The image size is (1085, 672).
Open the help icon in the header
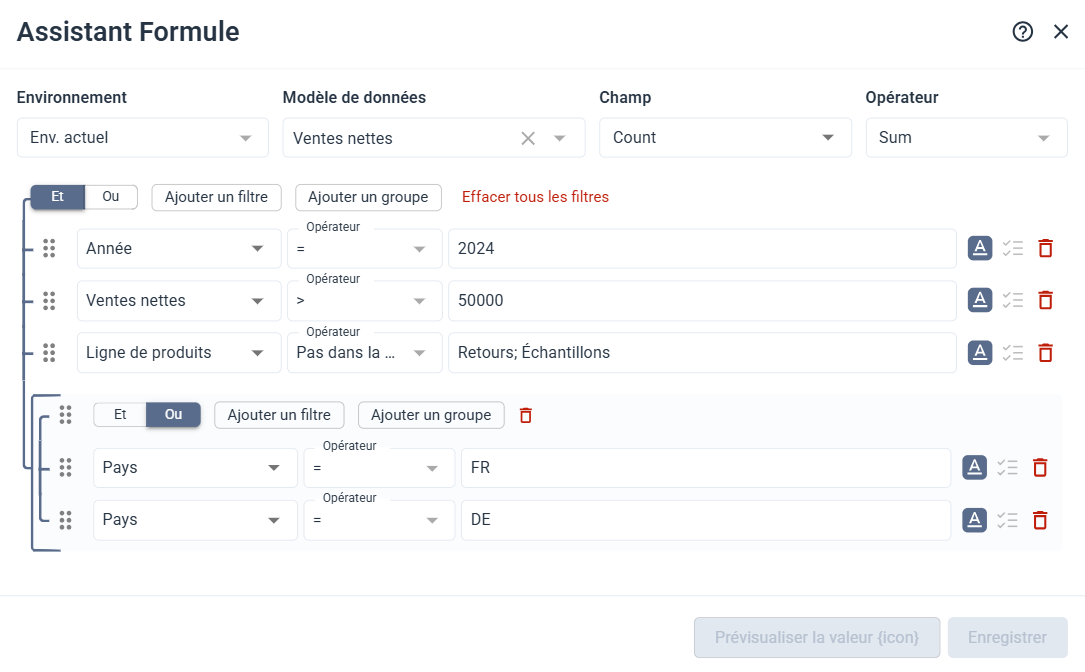[x=1022, y=32]
